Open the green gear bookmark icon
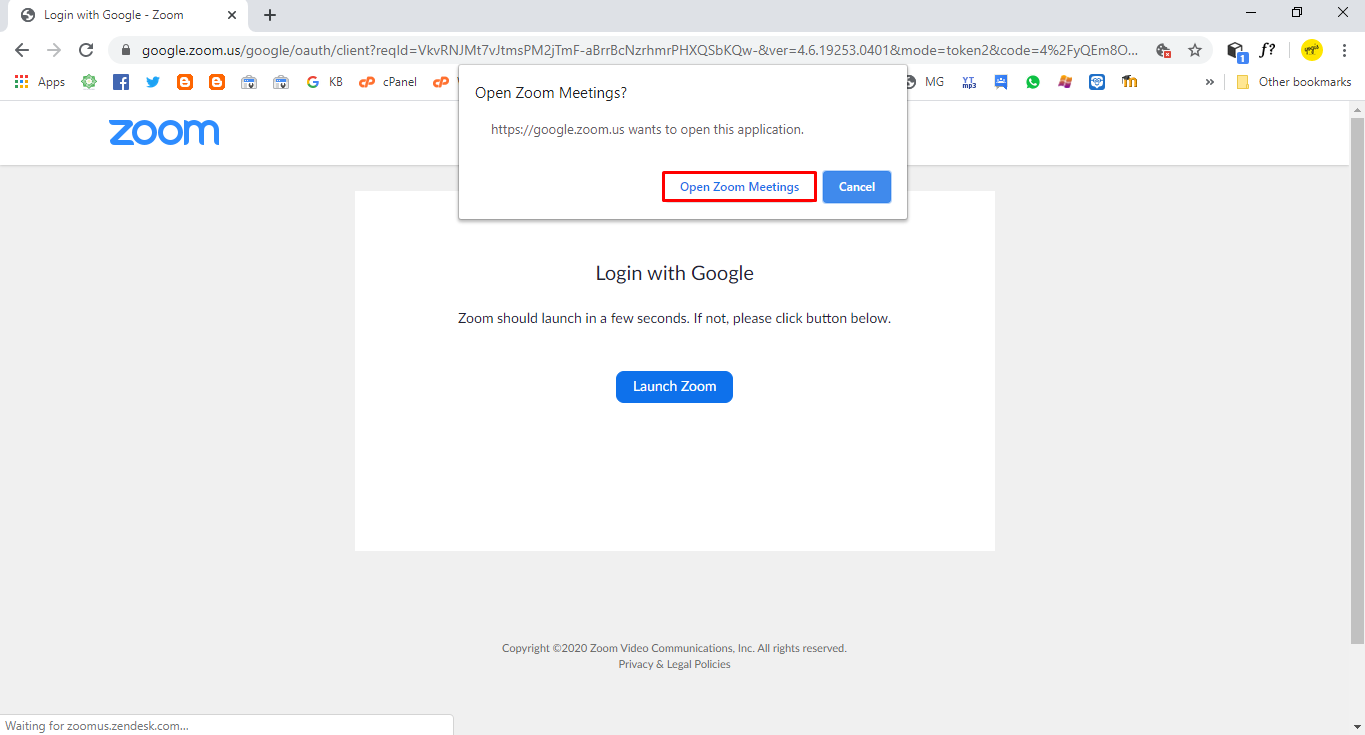 click(89, 82)
